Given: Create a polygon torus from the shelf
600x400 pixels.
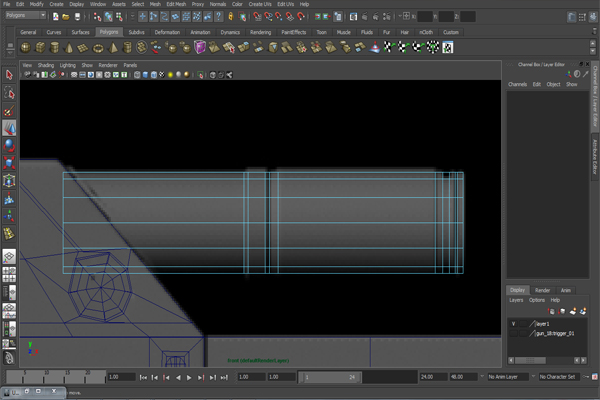Looking at the screenshot, I should [x=98, y=48].
